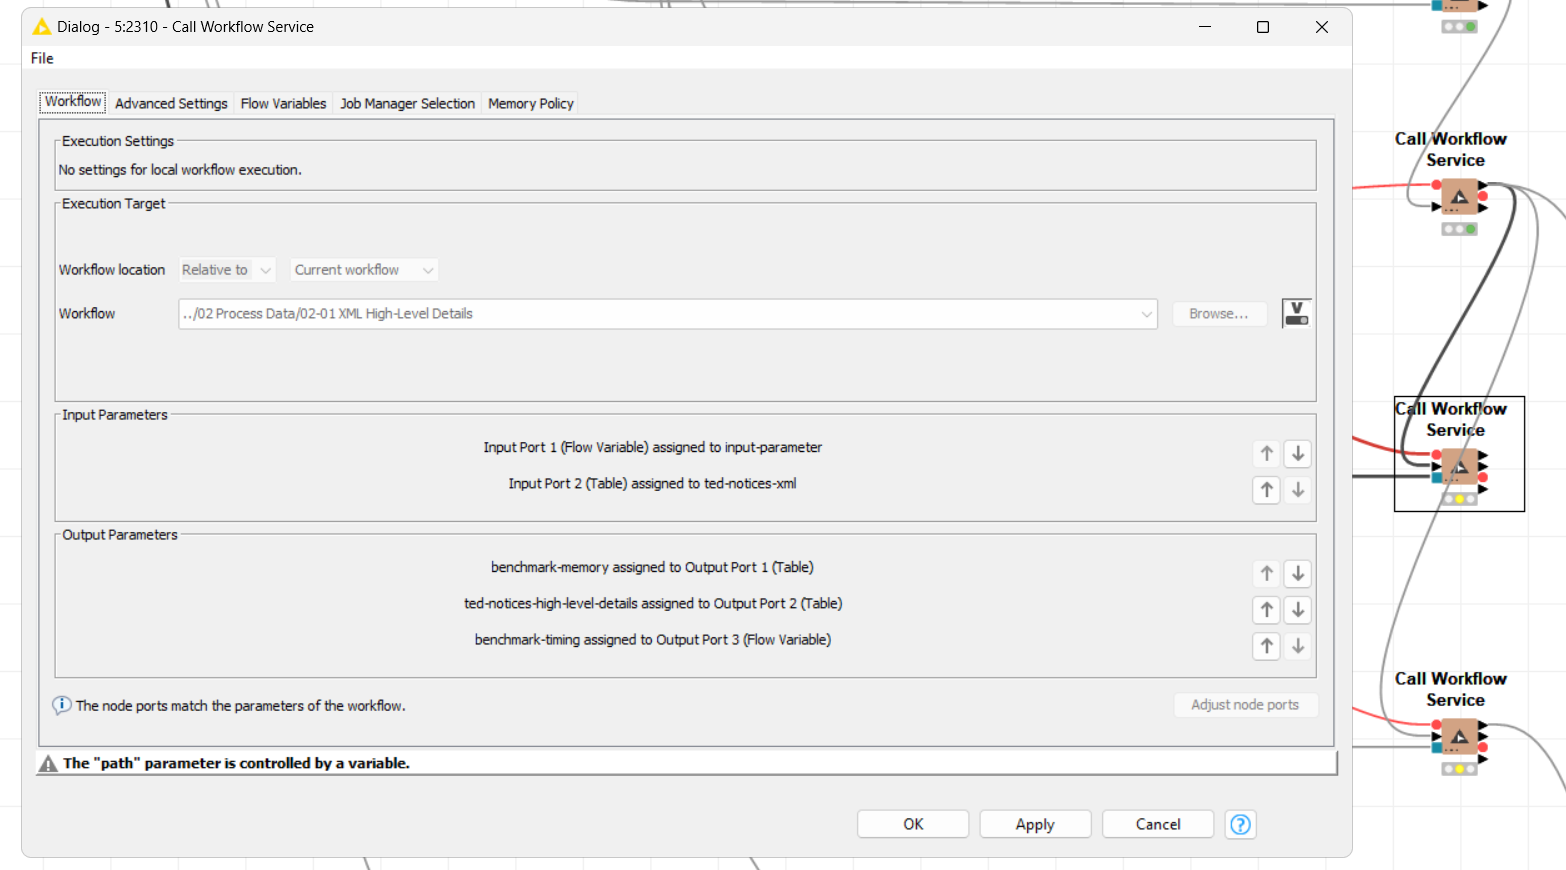The image size is (1566, 870).
Task: Expand the Workflow path combo box arrow
Action: tap(1146, 314)
